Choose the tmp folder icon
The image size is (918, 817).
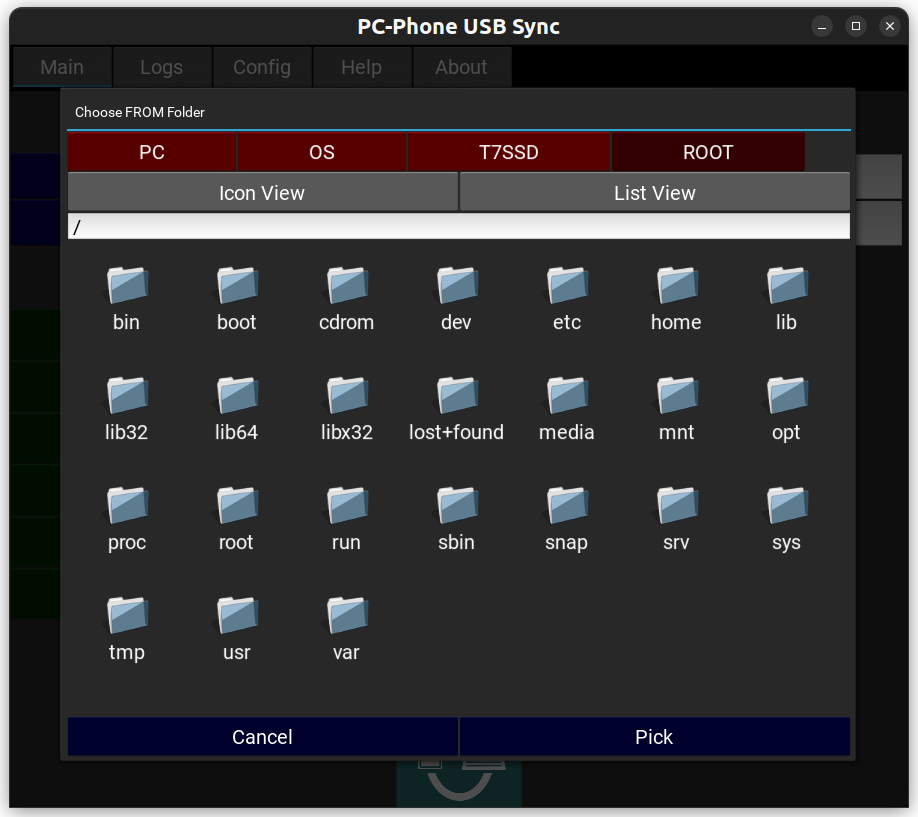127,617
